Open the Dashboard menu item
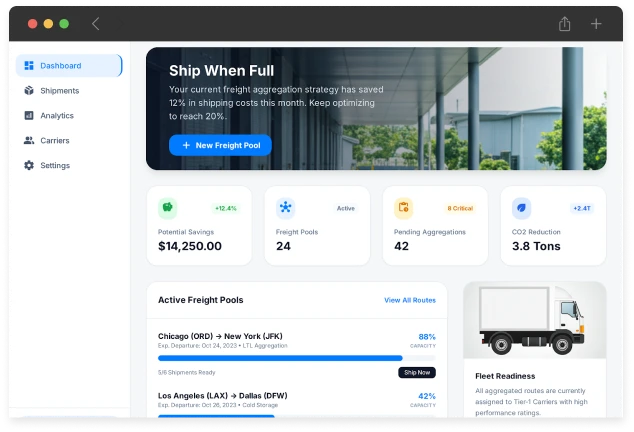The height and width of the screenshot is (432, 634). pyautogui.click(x=69, y=66)
